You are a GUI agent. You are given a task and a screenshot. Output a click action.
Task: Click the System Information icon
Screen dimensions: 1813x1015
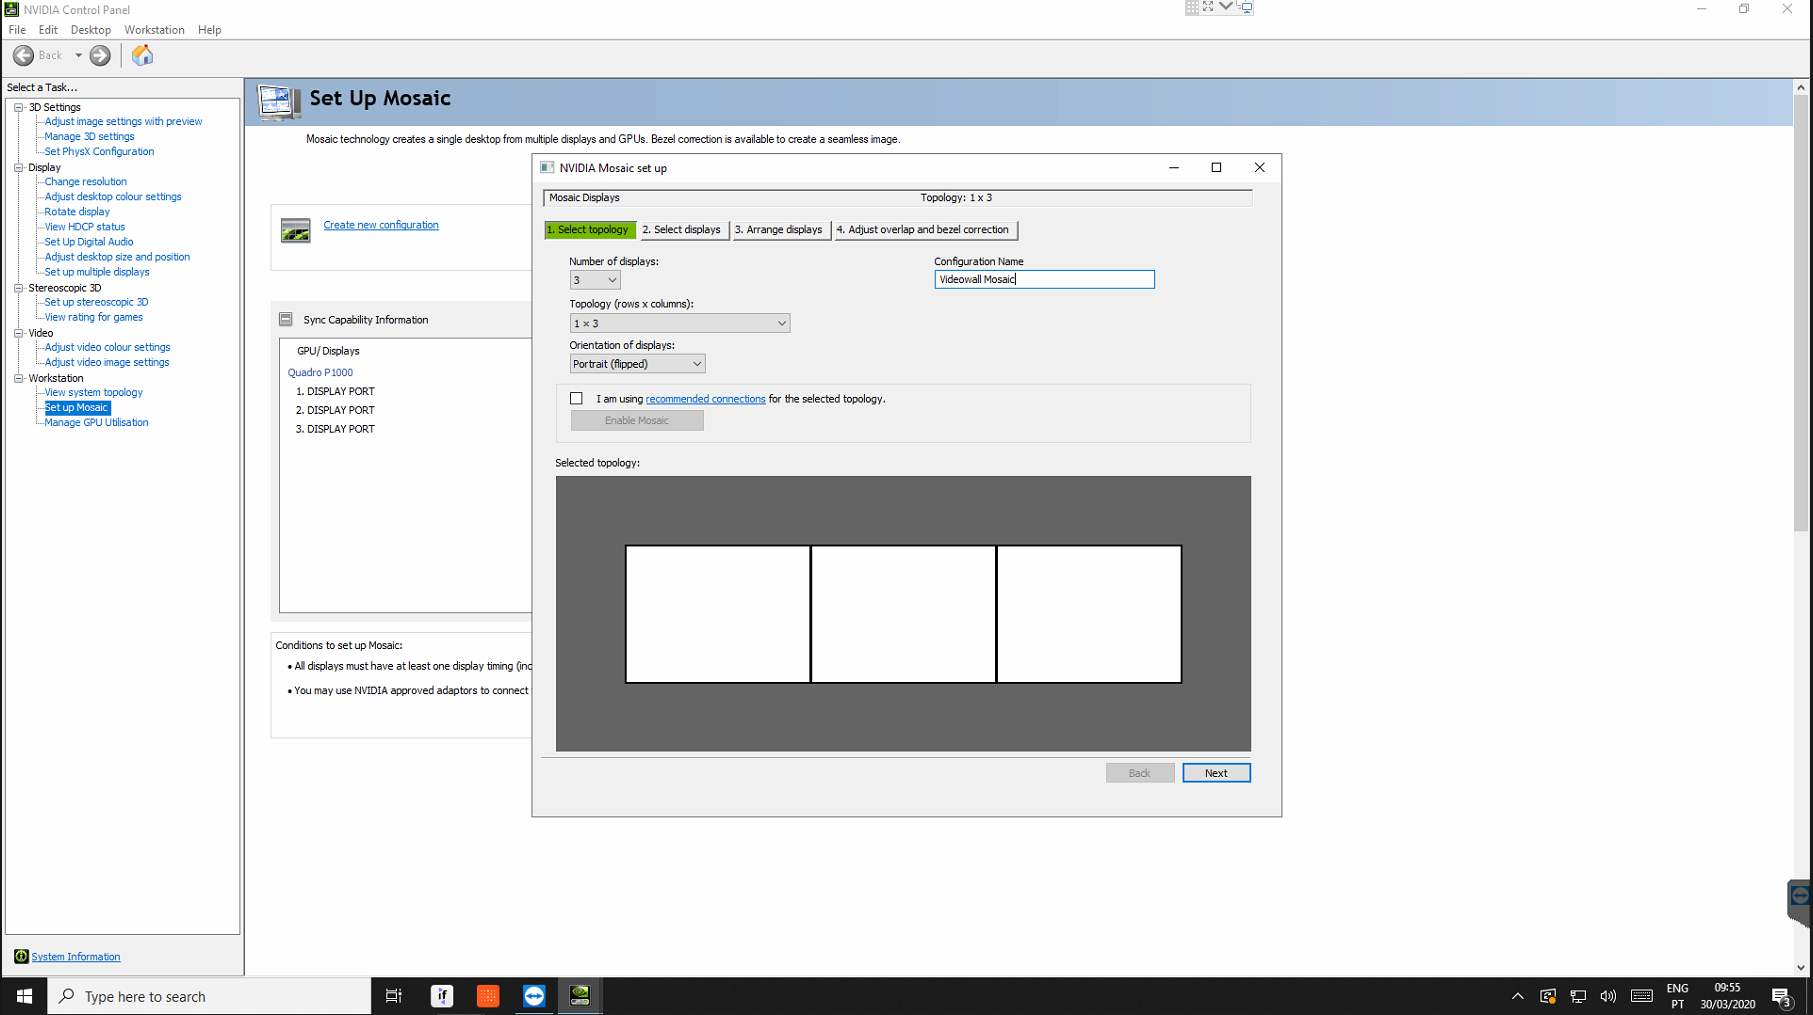21,956
